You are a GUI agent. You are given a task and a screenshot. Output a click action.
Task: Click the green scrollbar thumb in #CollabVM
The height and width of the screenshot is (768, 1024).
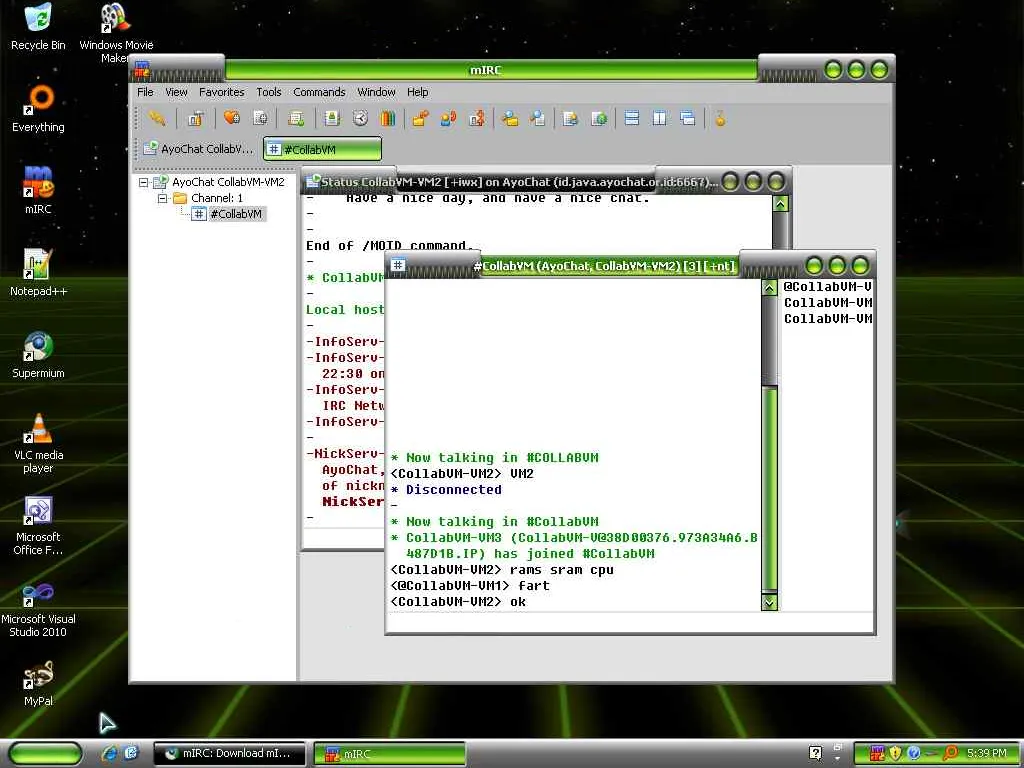point(769,490)
